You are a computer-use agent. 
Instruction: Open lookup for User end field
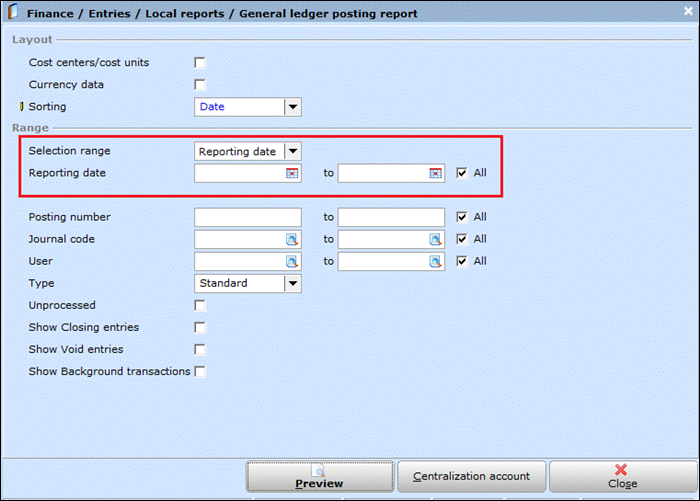(435, 262)
